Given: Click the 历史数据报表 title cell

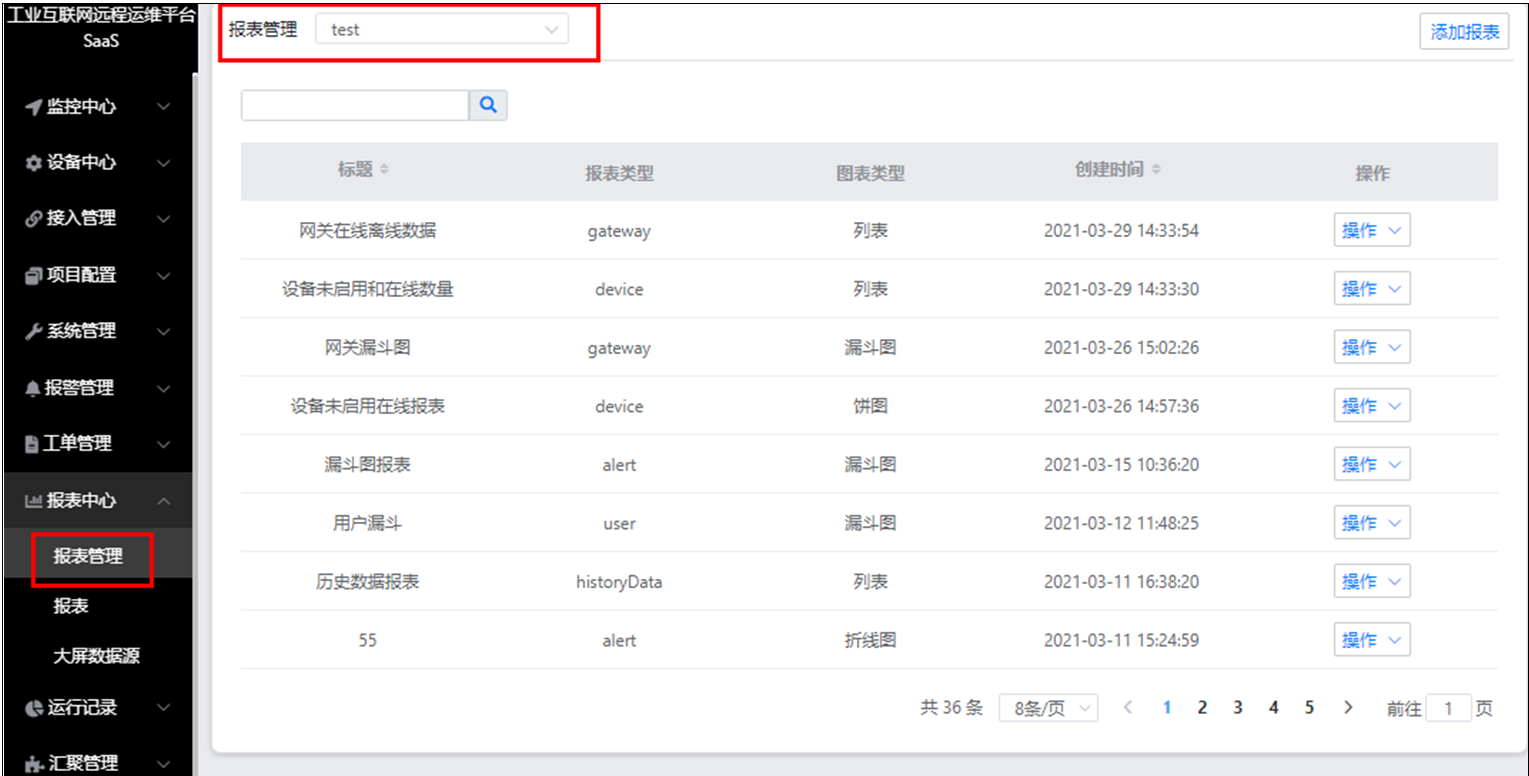Looking at the screenshot, I should tap(368, 582).
